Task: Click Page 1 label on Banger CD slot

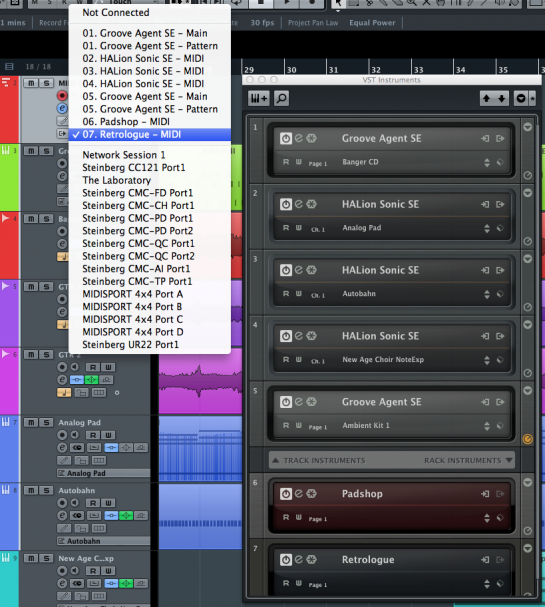Action: (x=317, y=164)
